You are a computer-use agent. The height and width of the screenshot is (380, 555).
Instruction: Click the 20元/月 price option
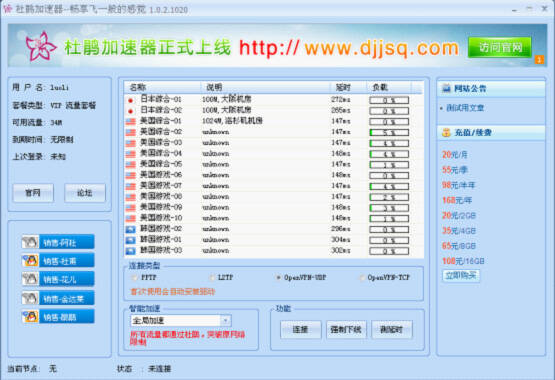(x=455, y=155)
